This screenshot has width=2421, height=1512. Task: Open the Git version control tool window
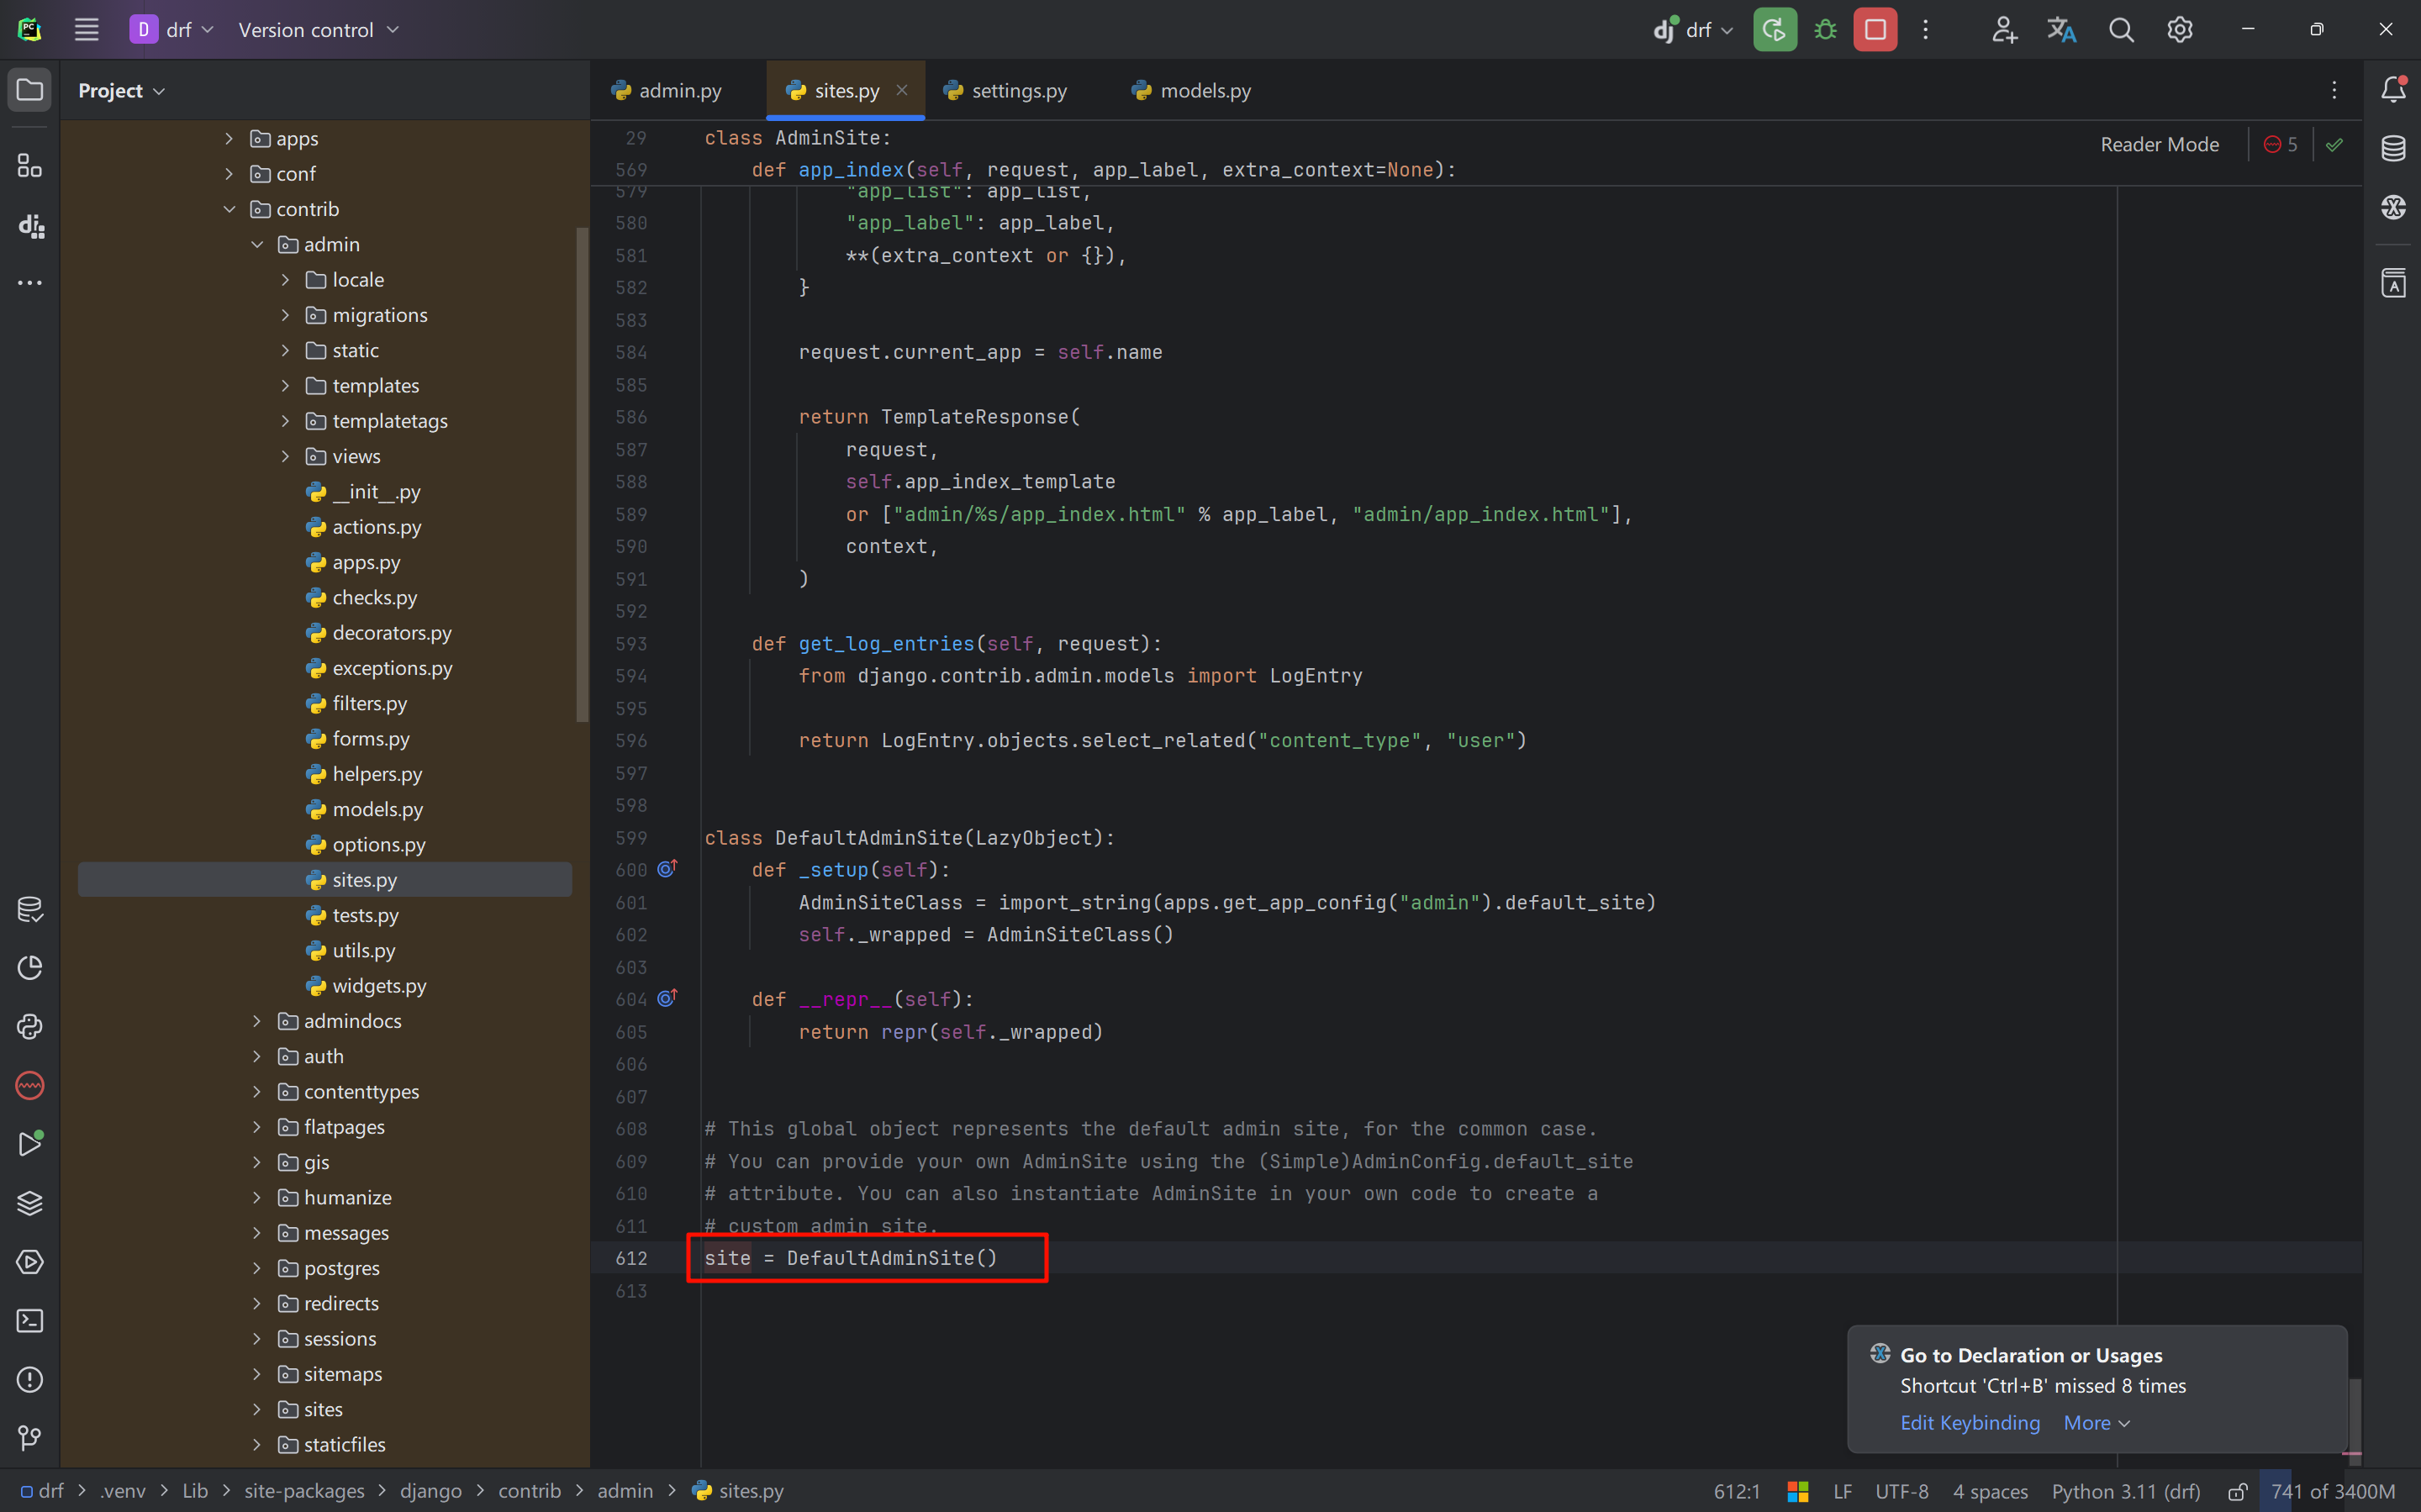point(30,1438)
